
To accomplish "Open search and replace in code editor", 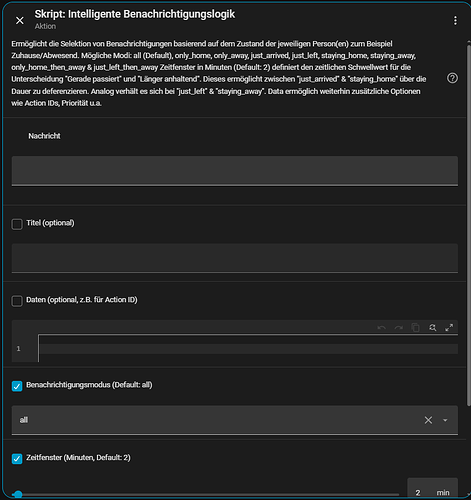I will (x=433, y=328).
